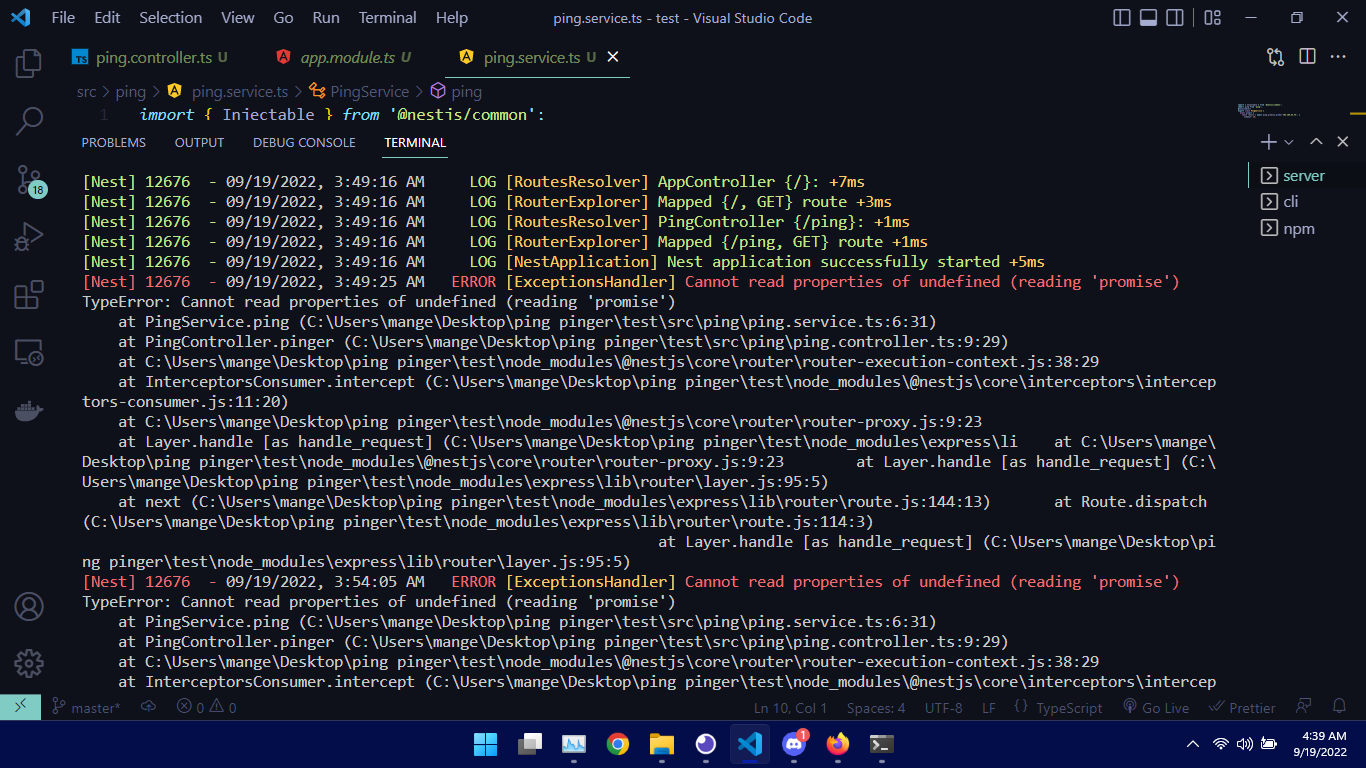1366x768 pixels.
Task: Click Go Live in status bar
Action: coord(1156,707)
